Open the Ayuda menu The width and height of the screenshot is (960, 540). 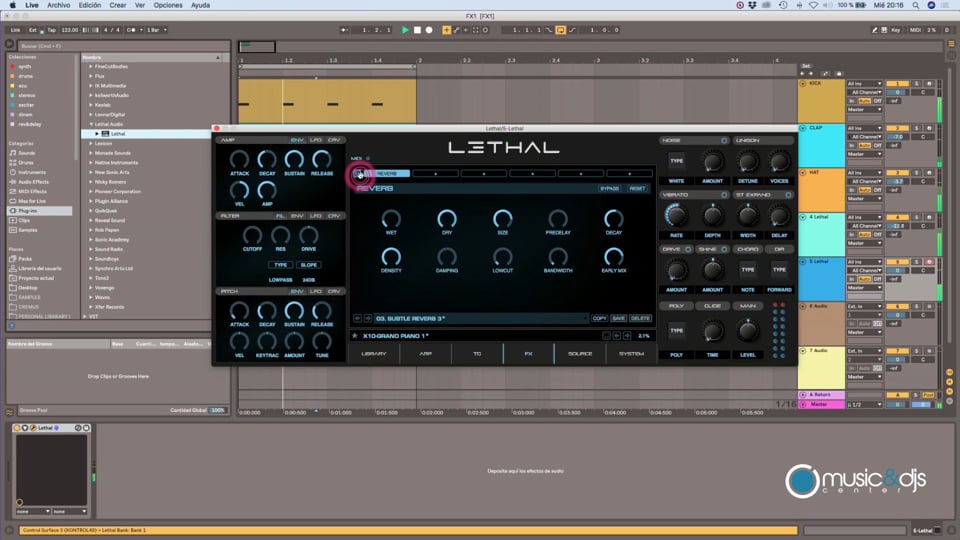click(200, 5)
